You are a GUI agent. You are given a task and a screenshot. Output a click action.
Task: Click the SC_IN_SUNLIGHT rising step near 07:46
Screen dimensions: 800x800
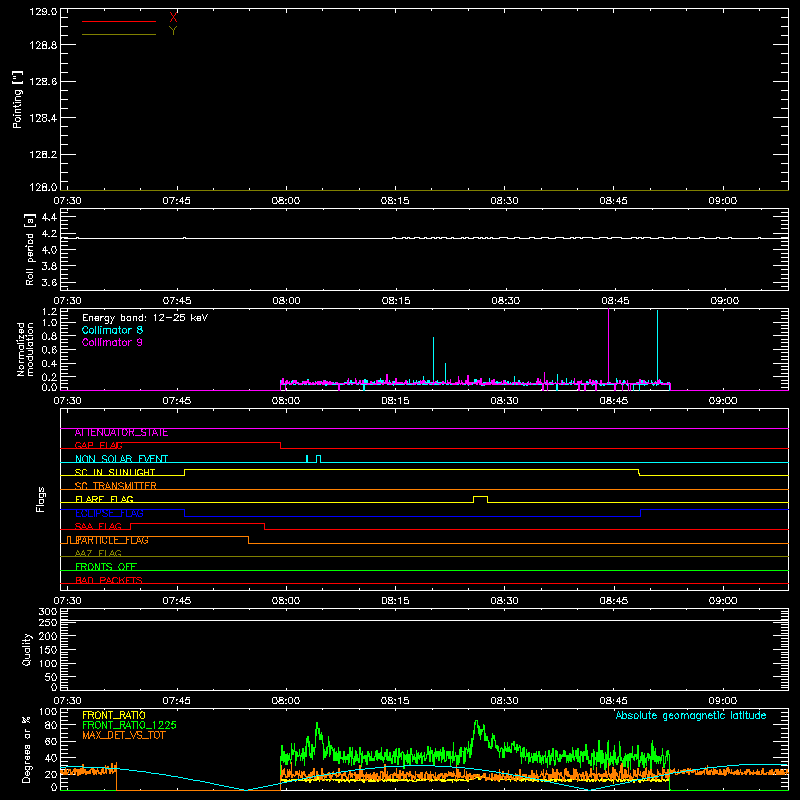tap(184, 472)
